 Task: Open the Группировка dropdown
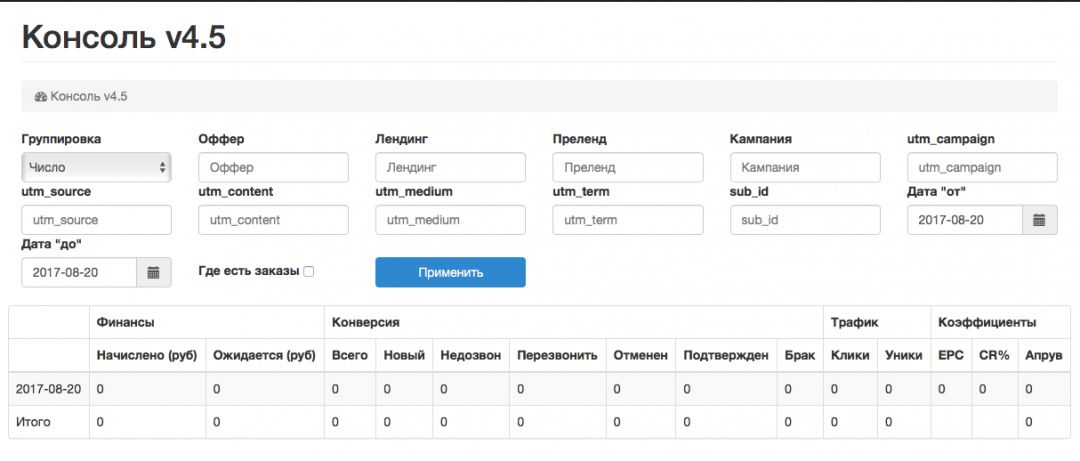[x=96, y=167]
